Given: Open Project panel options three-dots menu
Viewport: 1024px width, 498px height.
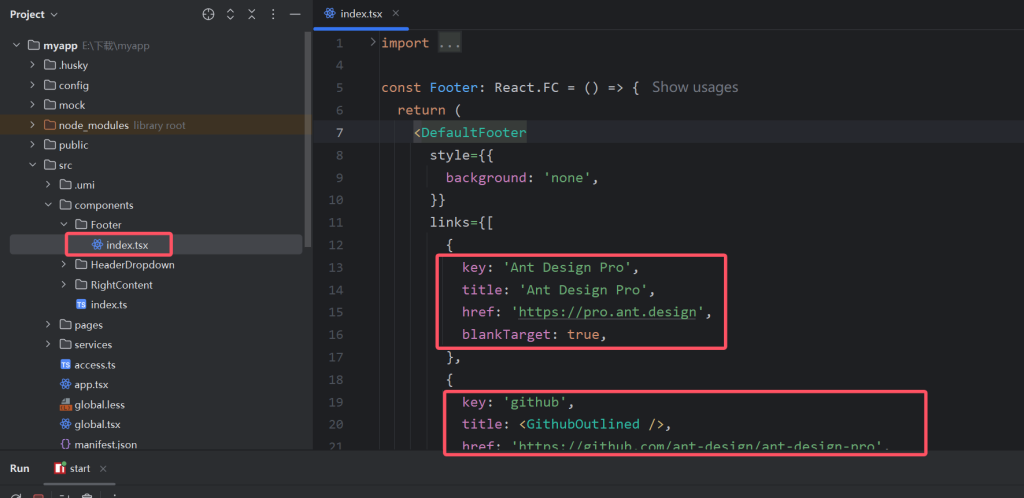Looking at the screenshot, I should (x=273, y=14).
